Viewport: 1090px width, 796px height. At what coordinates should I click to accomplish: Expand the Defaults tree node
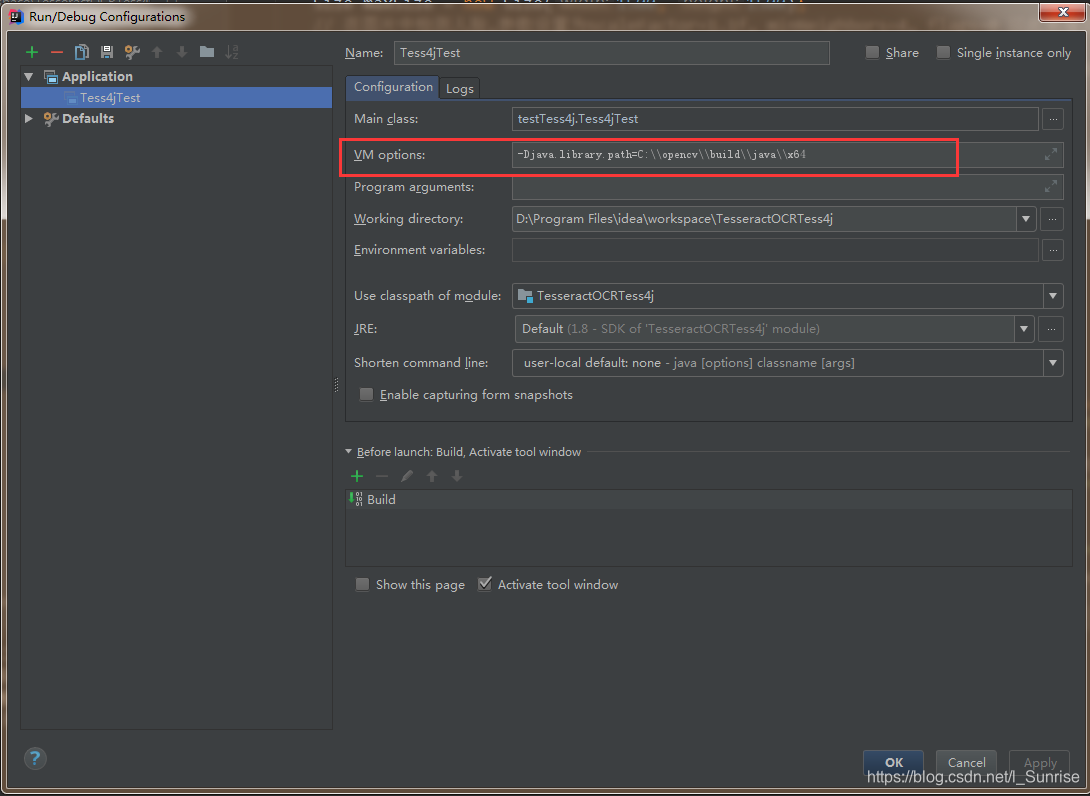point(29,118)
